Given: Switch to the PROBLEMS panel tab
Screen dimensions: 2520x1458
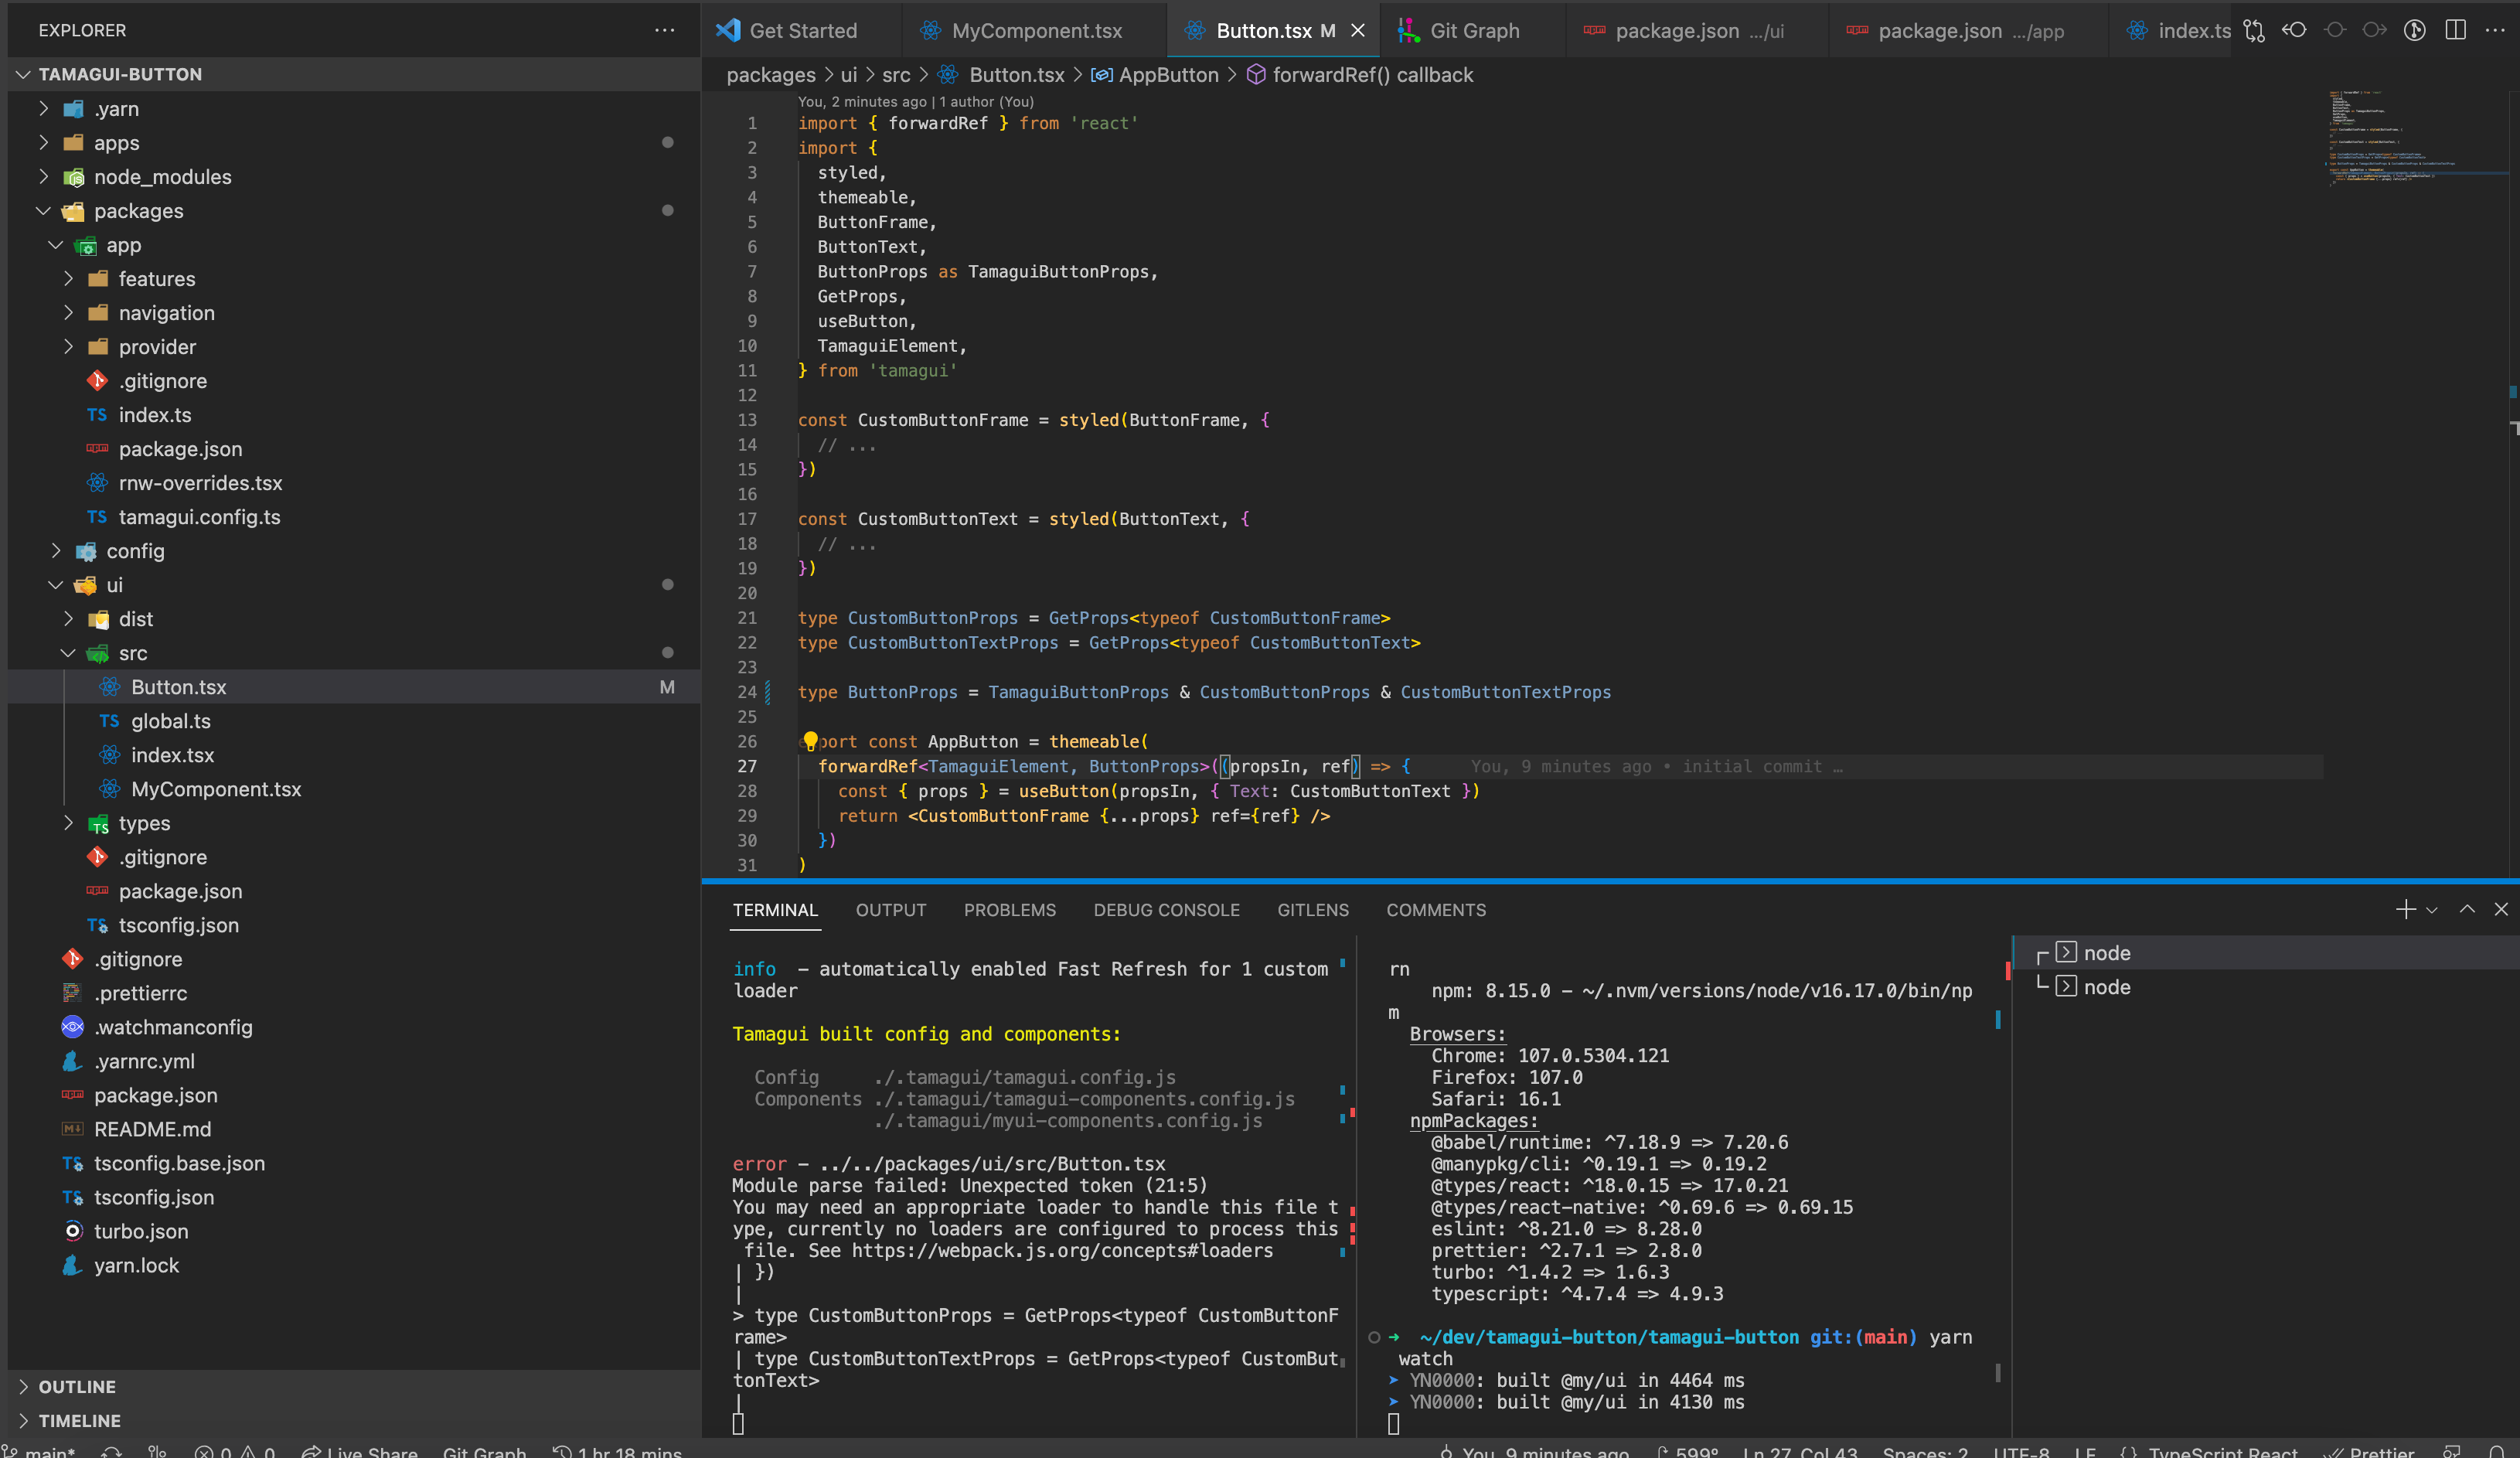Looking at the screenshot, I should 1009,910.
